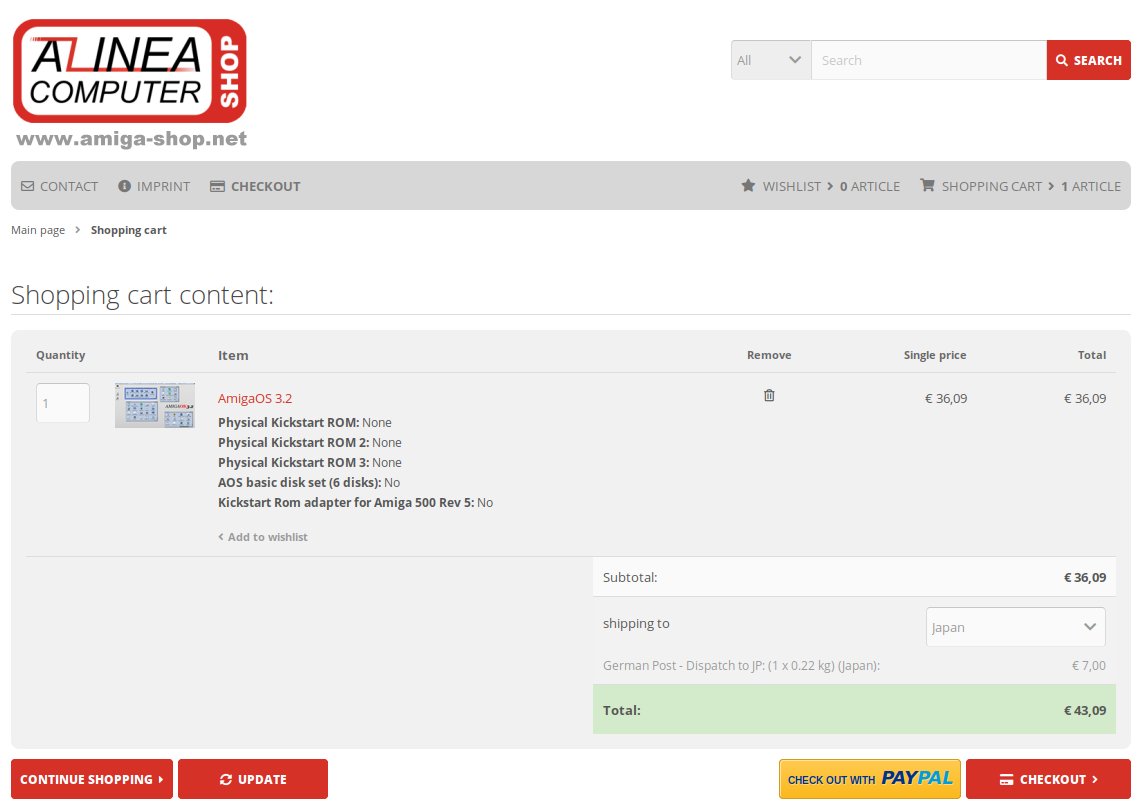1148x803 pixels.
Task: Click the 'Shopping cart content:' heading
Action: point(142,295)
